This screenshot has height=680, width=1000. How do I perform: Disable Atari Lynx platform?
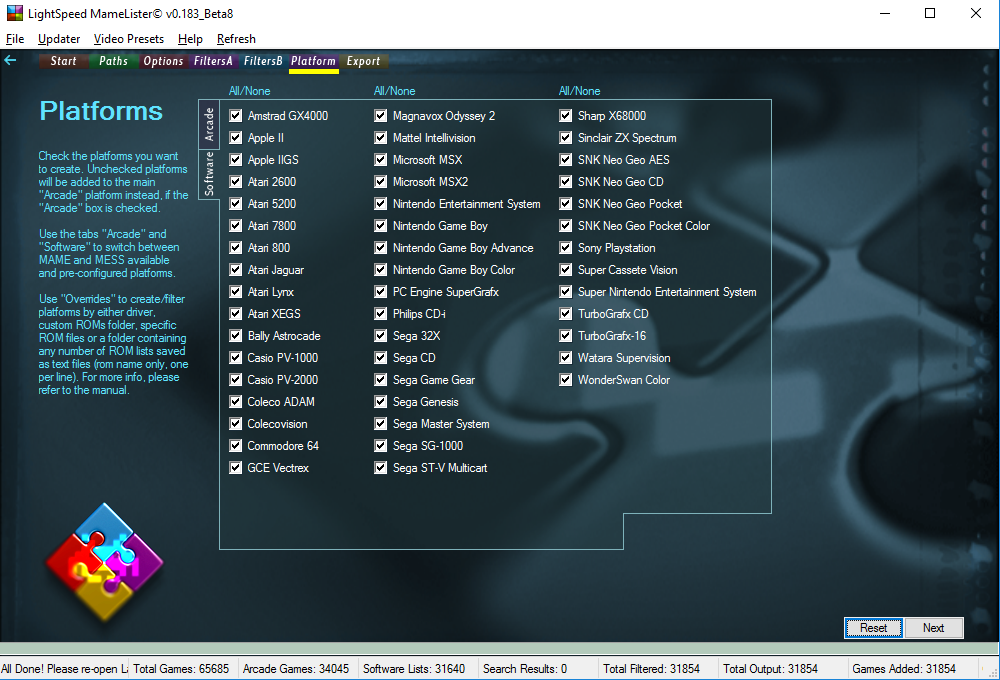pyautogui.click(x=236, y=292)
